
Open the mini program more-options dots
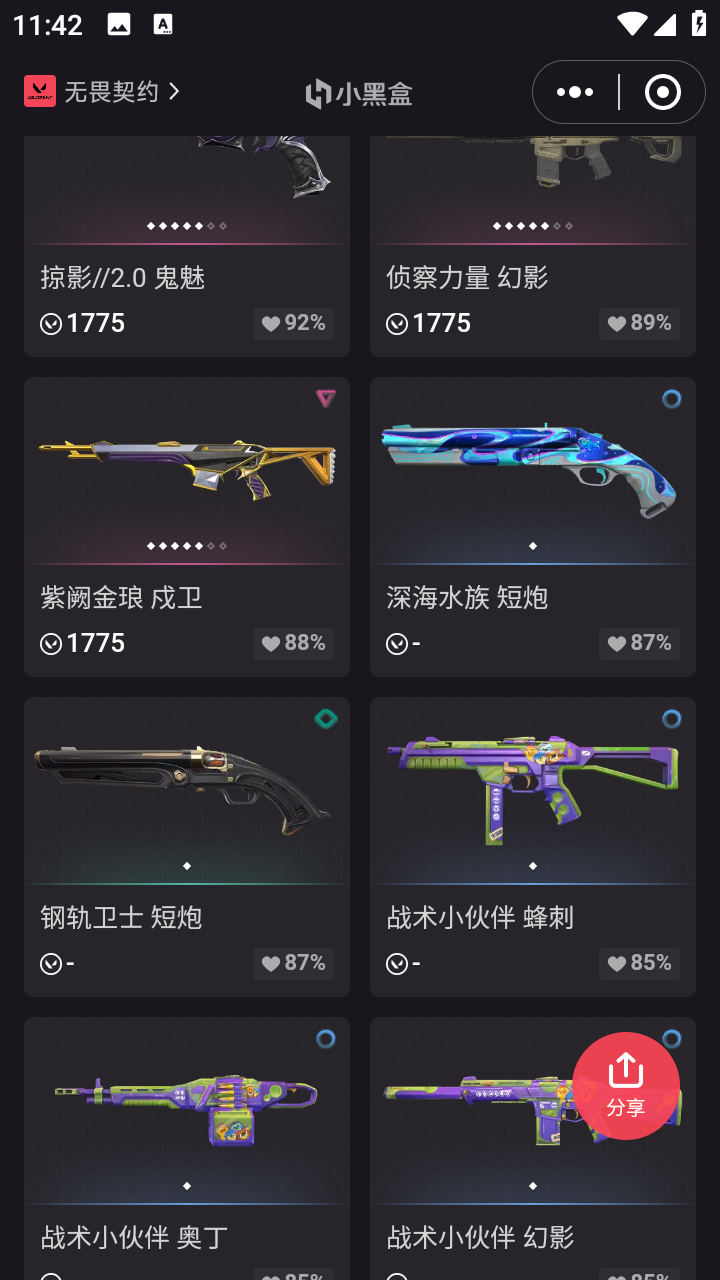pyautogui.click(x=574, y=92)
